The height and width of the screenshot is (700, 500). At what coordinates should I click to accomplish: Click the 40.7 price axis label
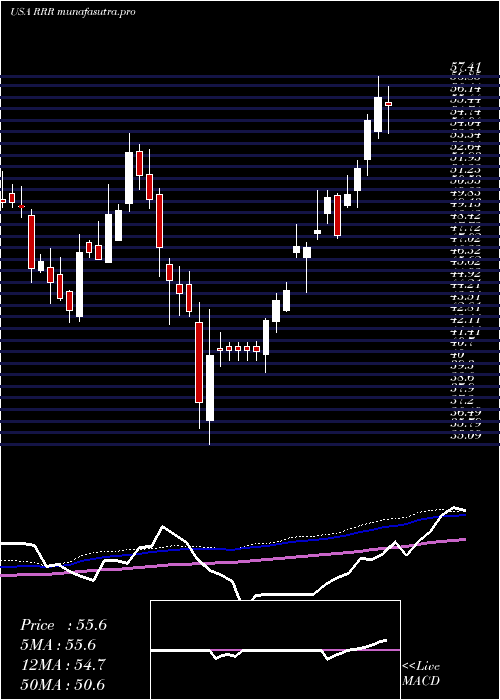coord(462,343)
